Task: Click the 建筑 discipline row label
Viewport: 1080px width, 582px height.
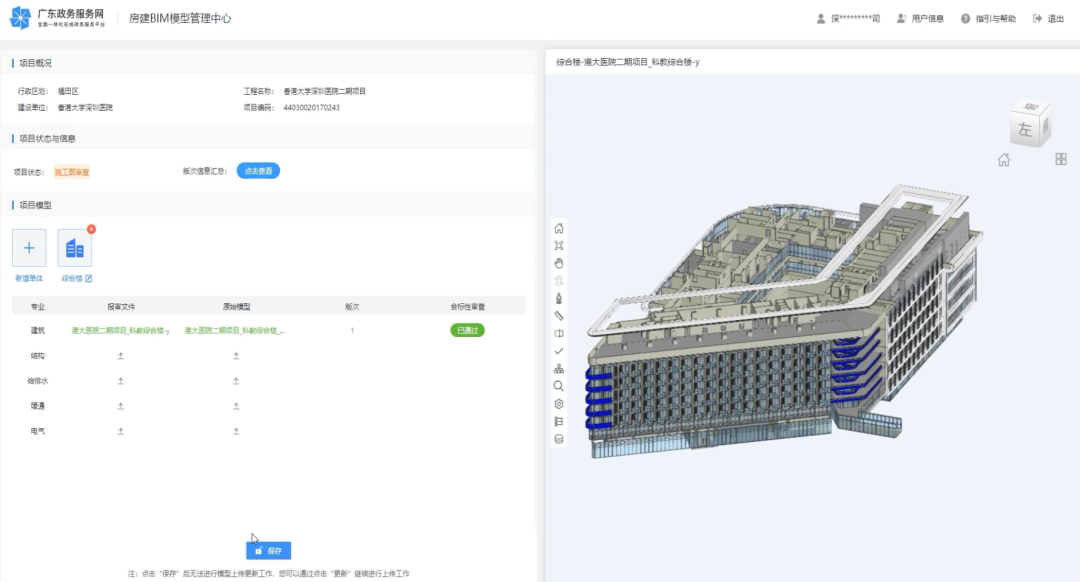Action: click(38, 331)
